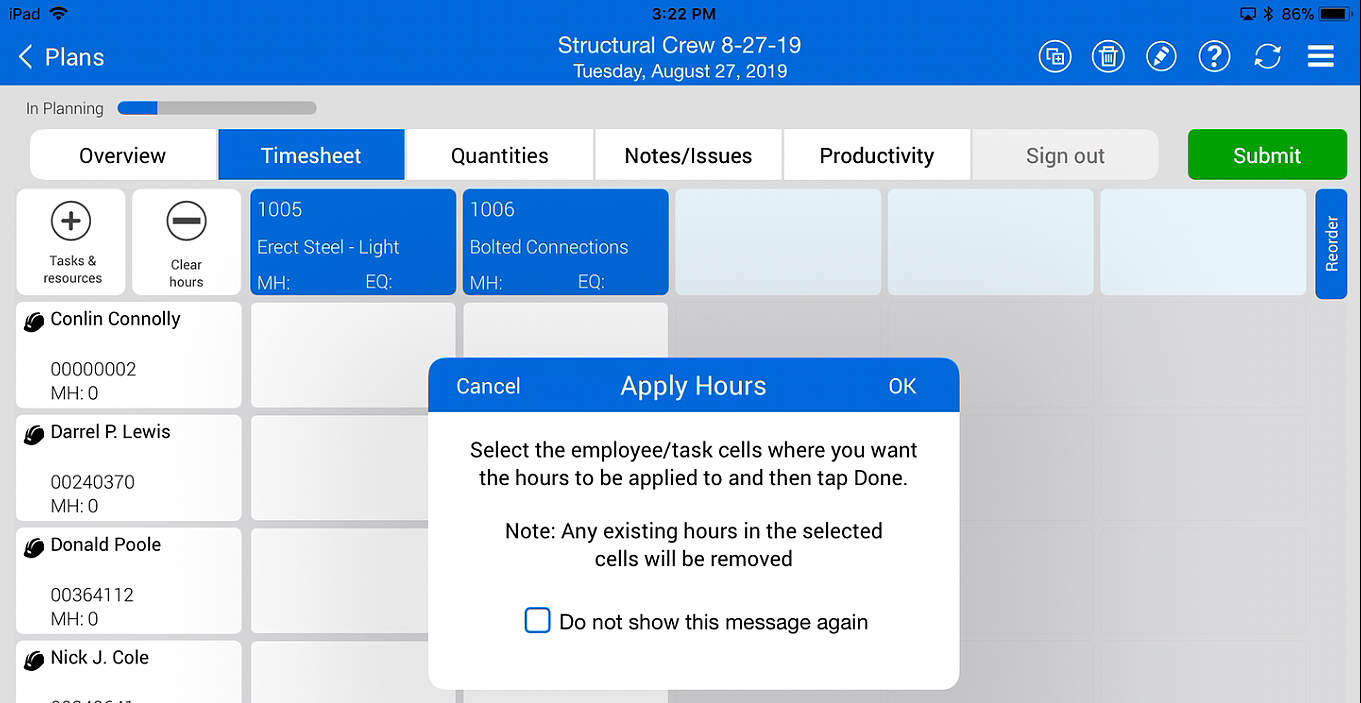
Task: Click the refresh sync icon
Action: [x=1267, y=56]
